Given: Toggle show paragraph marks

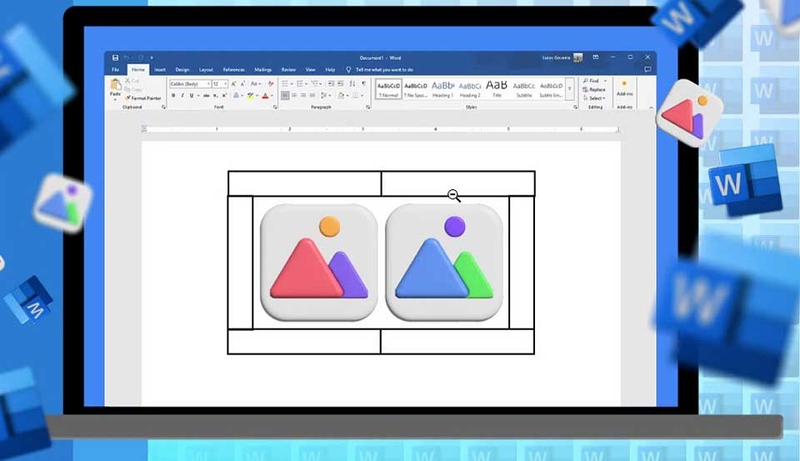Looking at the screenshot, I should point(363,84).
